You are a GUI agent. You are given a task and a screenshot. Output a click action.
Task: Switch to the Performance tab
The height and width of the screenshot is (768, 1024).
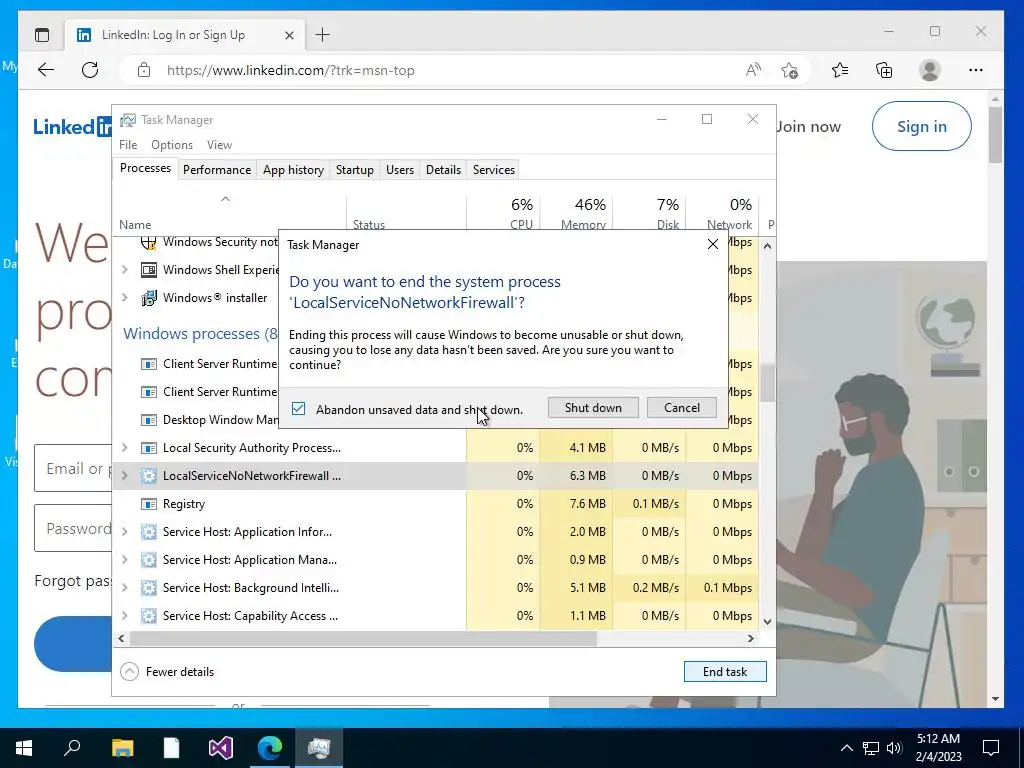(217, 170)
